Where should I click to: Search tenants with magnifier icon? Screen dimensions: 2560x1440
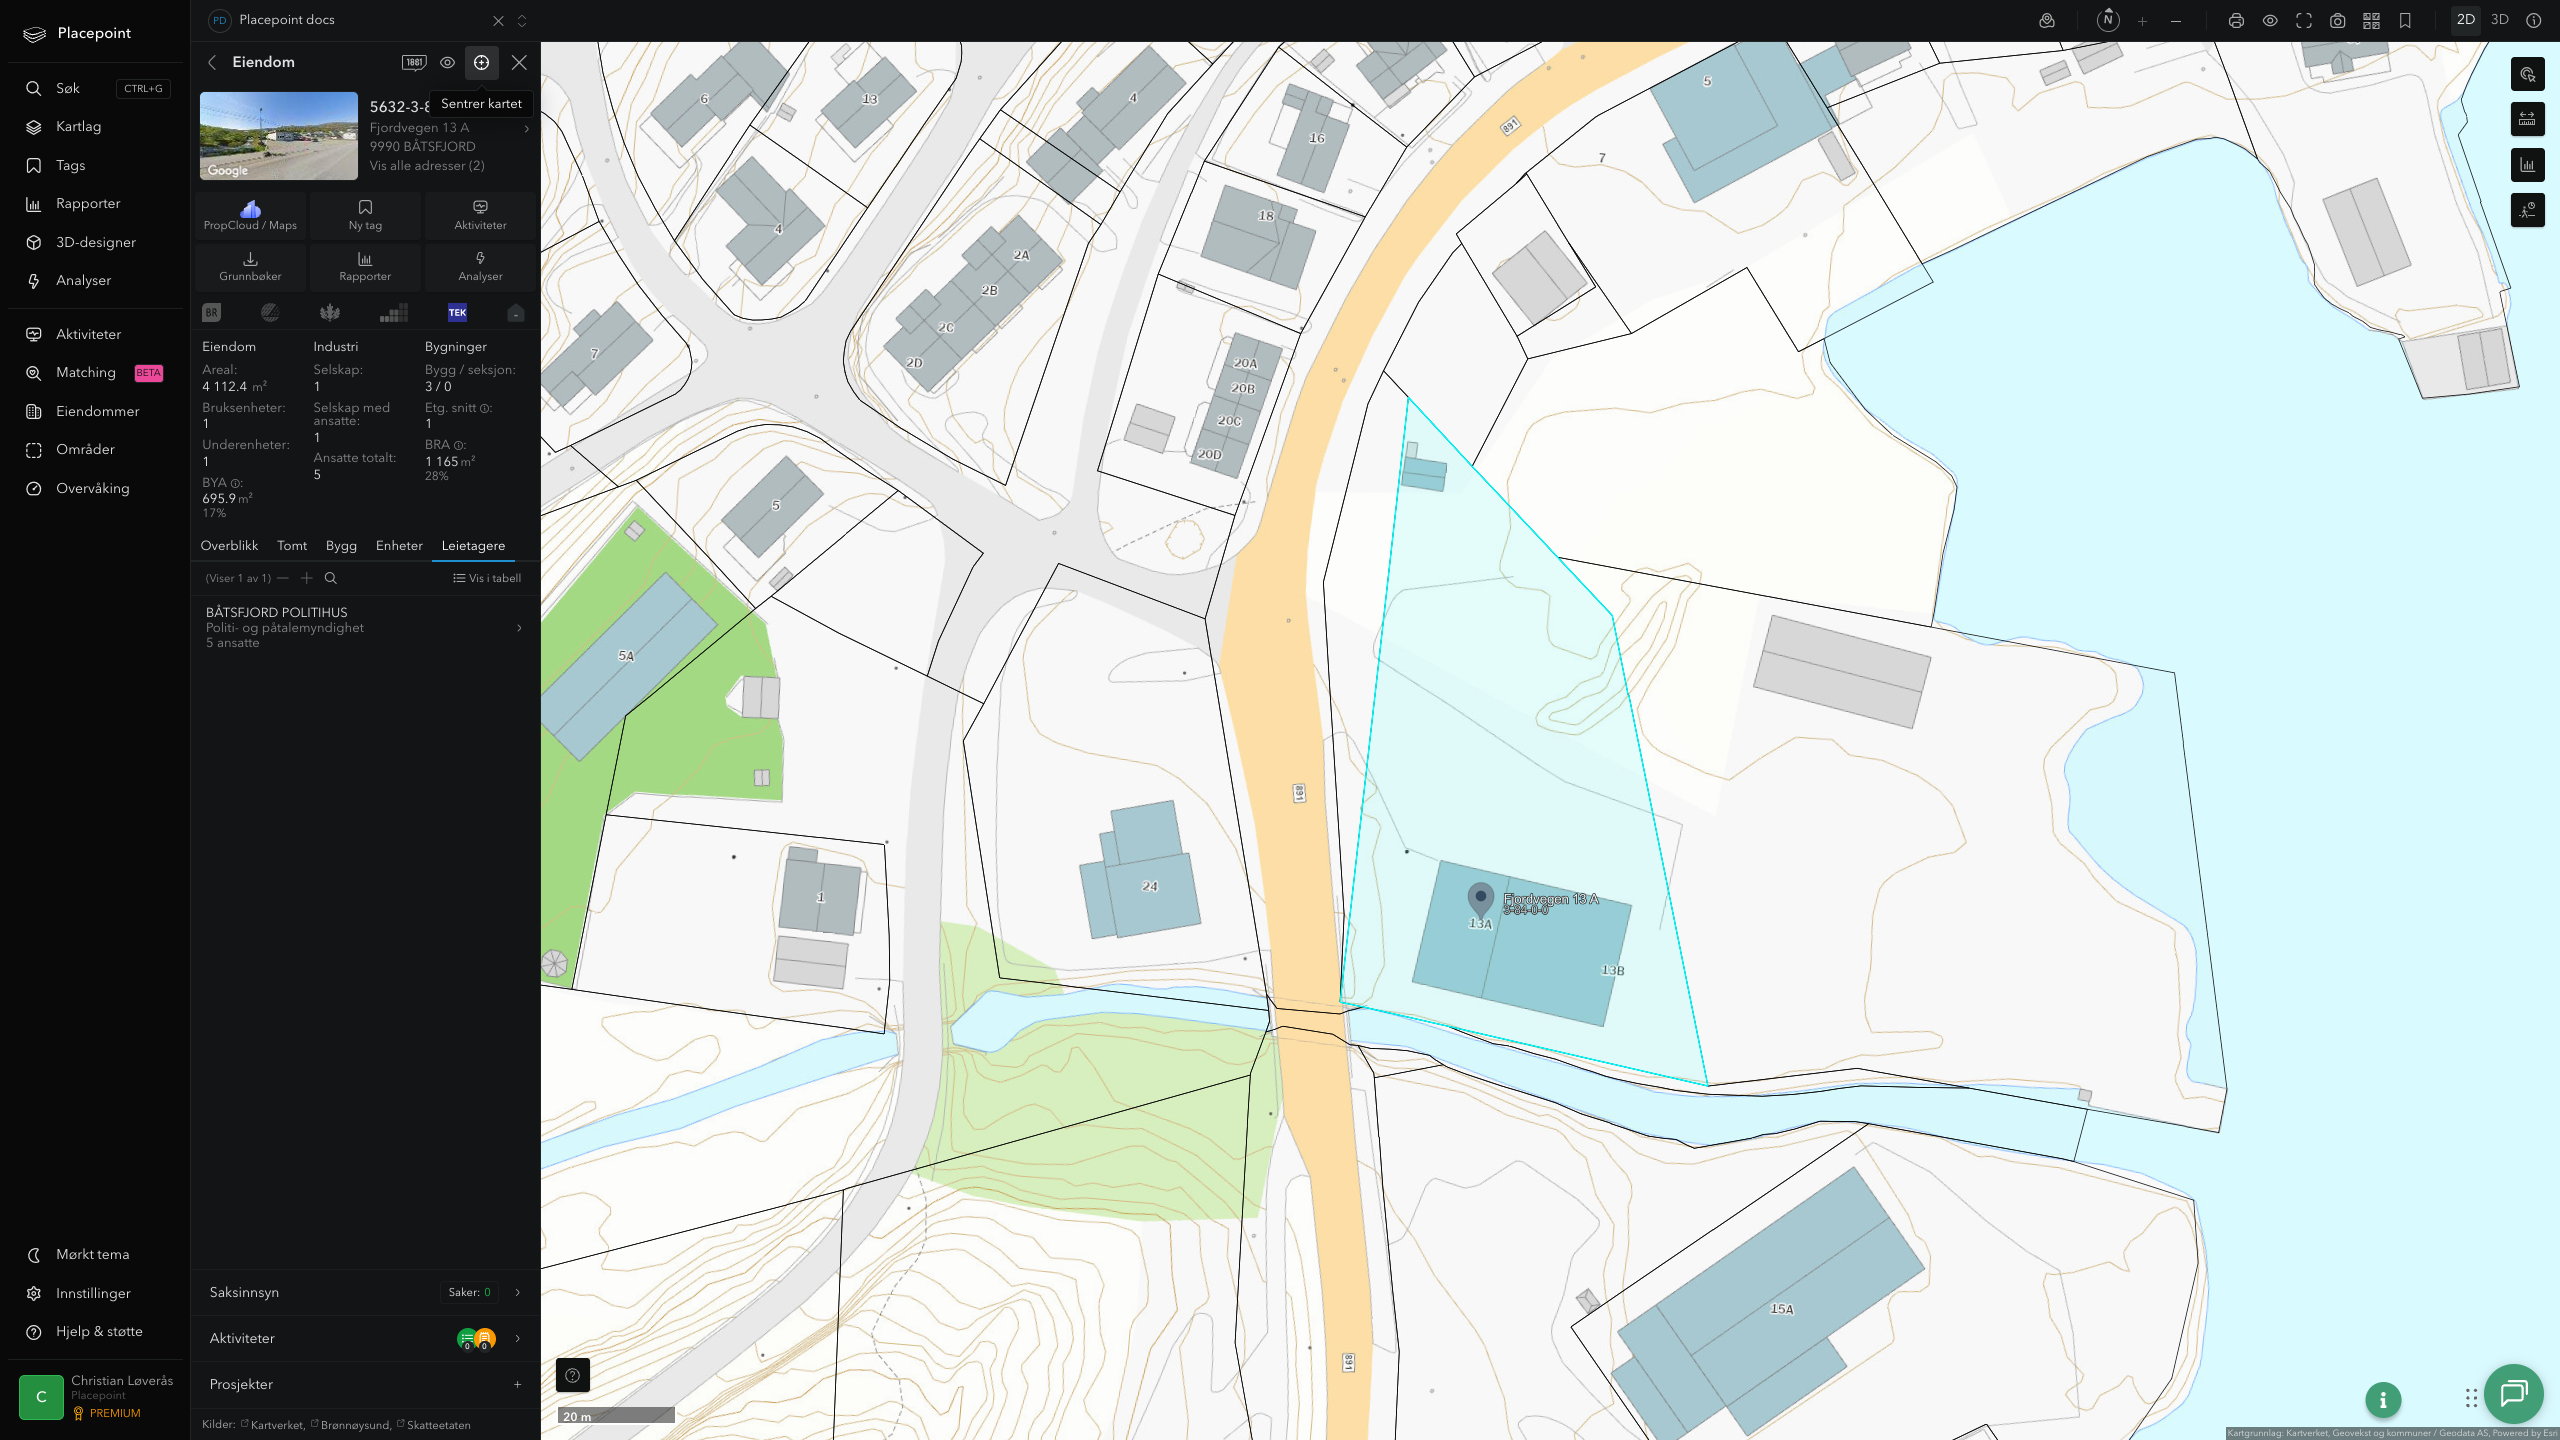point(331,578)
